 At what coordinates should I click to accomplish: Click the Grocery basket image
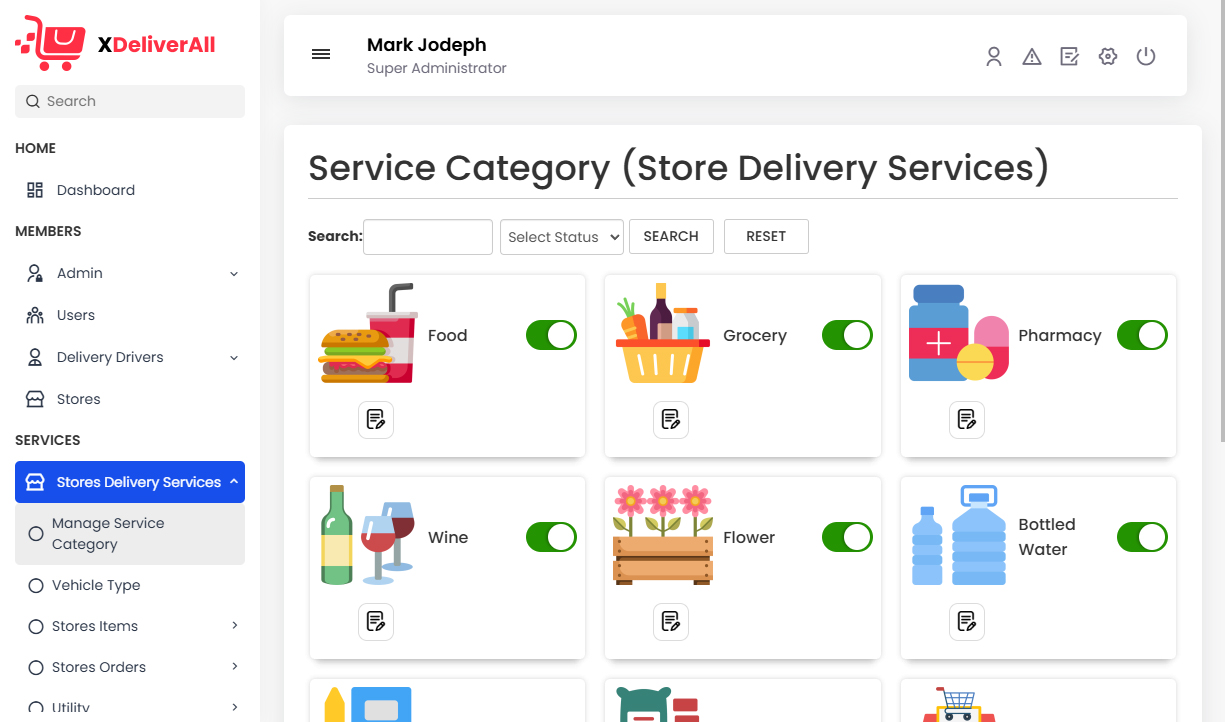(x=662, y=333)
